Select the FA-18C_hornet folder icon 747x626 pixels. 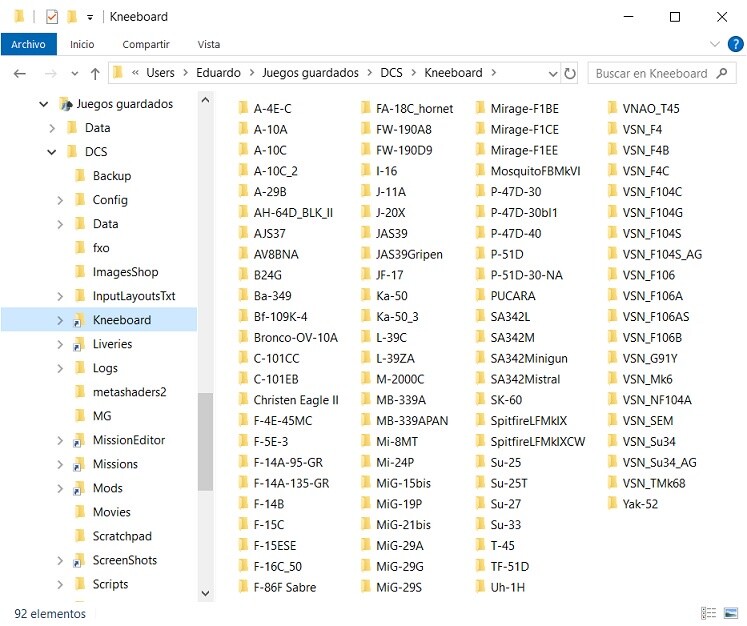pyautogui.click(x=366, y=108)
